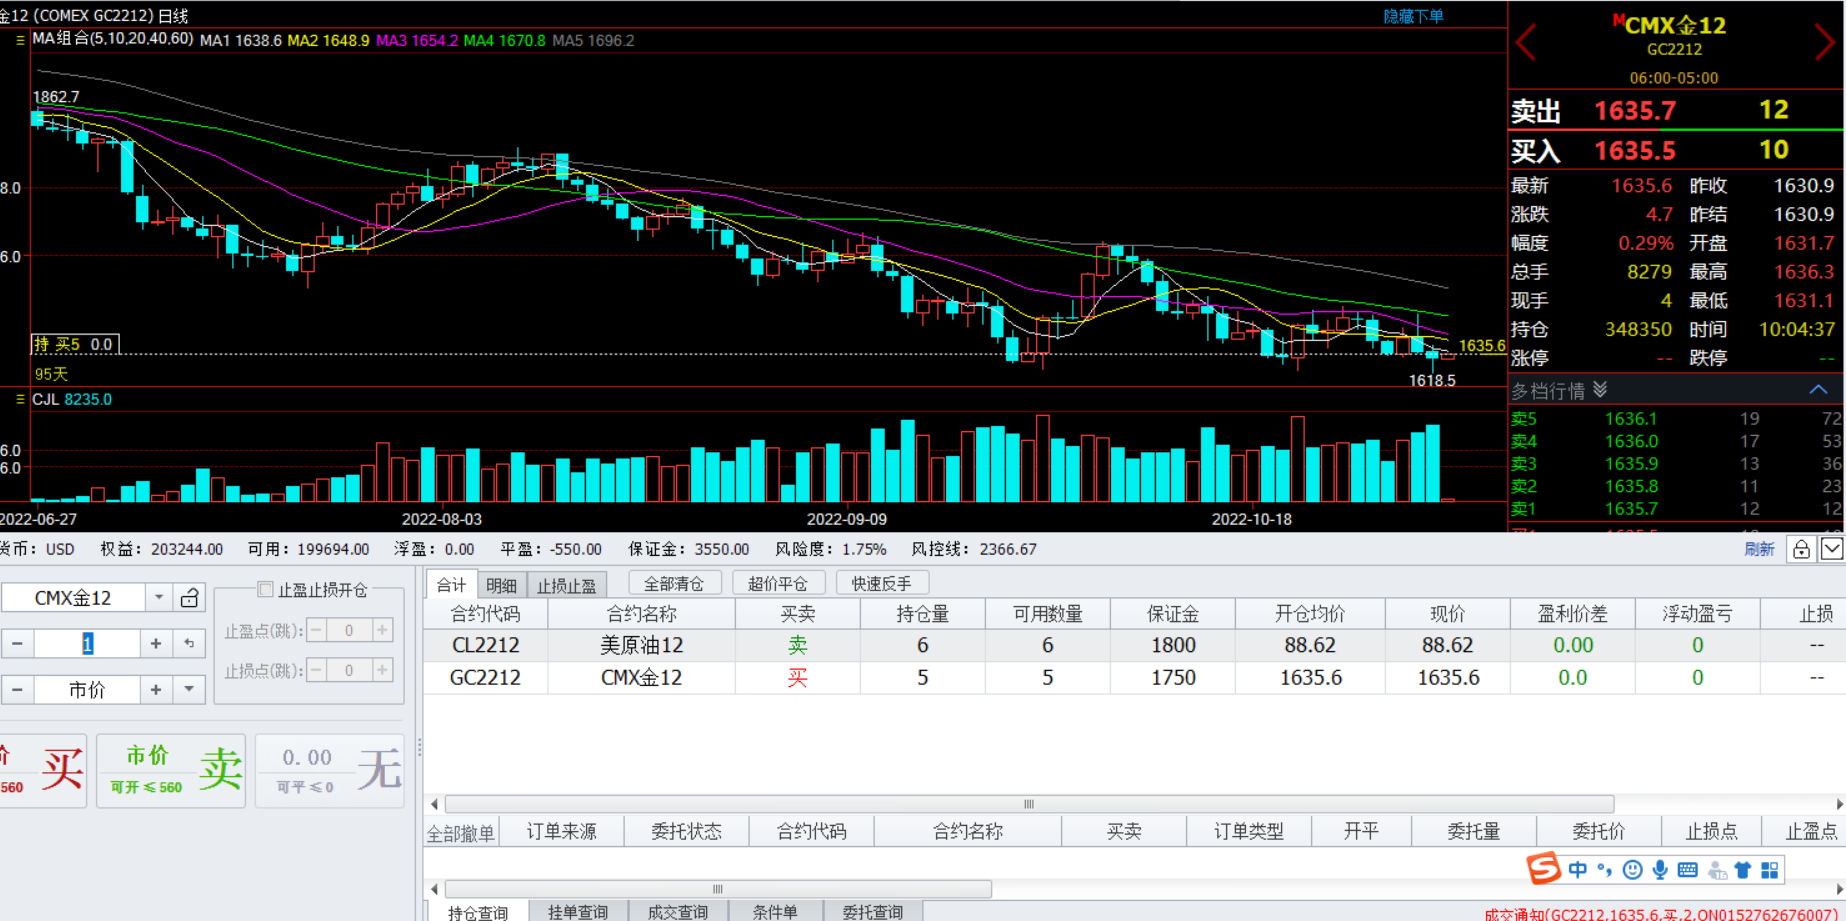Image resolution: width=1846 pixels, height=921 pixels.
Task: Click the 无 close position button
Action: (330, 770)
